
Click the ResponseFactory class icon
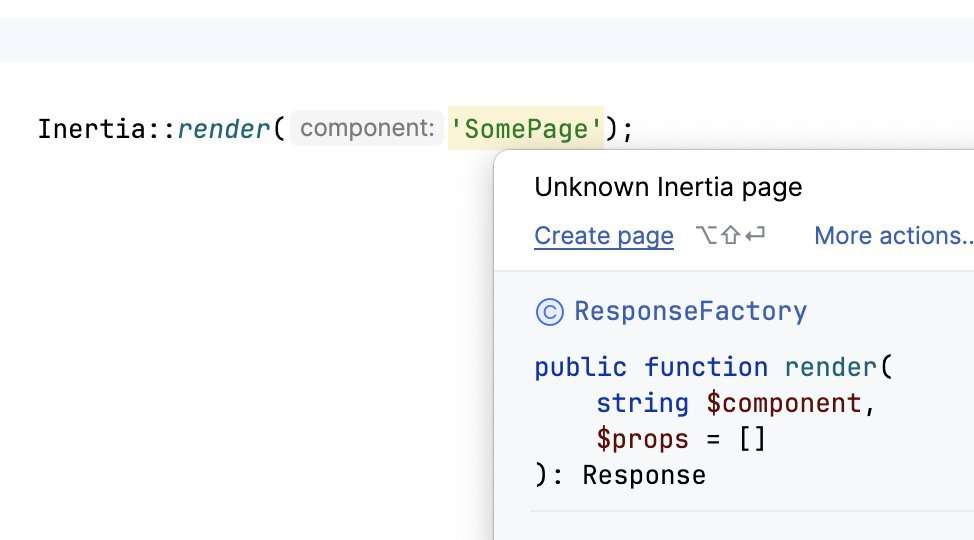pos(550,312)
